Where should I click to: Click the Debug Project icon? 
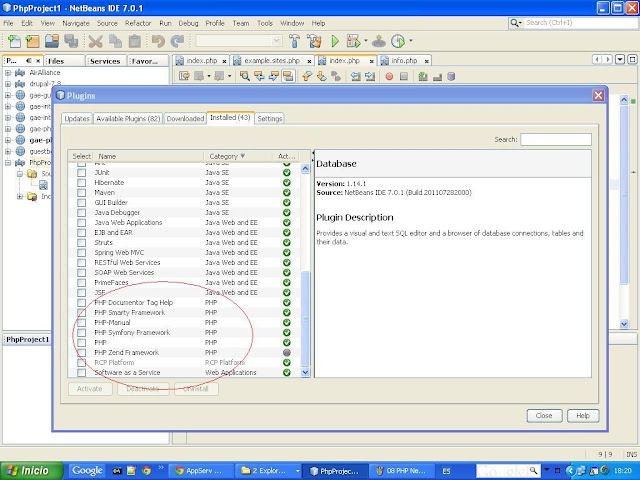click(x=353, y=41)
